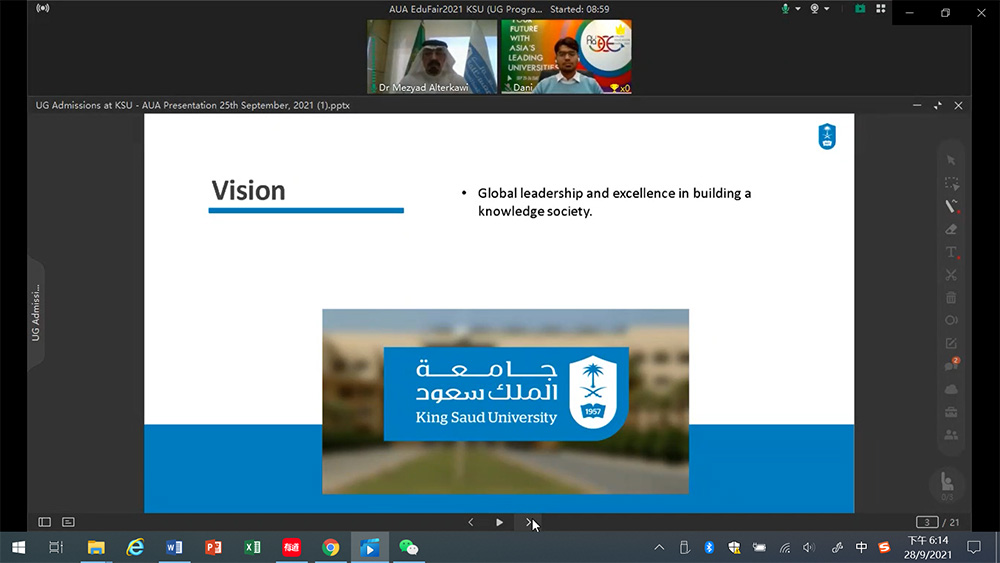Click the cloud icon in side toolbar
Image resolution: width=1000 pixels, height=563 pixels.
[x=951, y=389]
